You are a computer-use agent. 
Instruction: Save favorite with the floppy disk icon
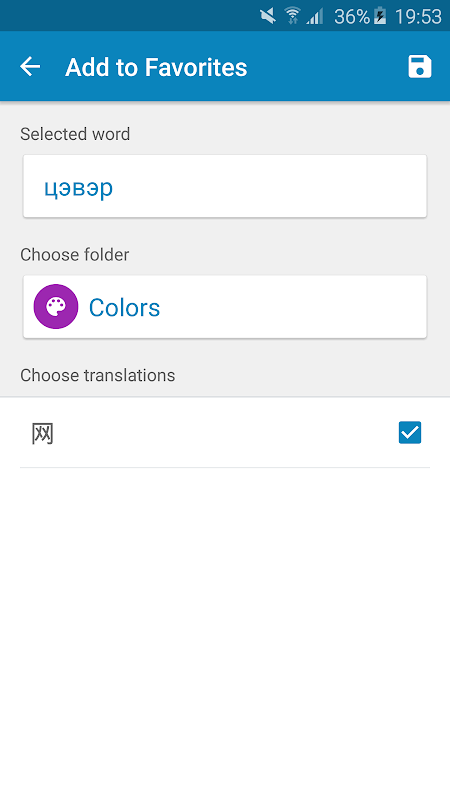[419, 67]
